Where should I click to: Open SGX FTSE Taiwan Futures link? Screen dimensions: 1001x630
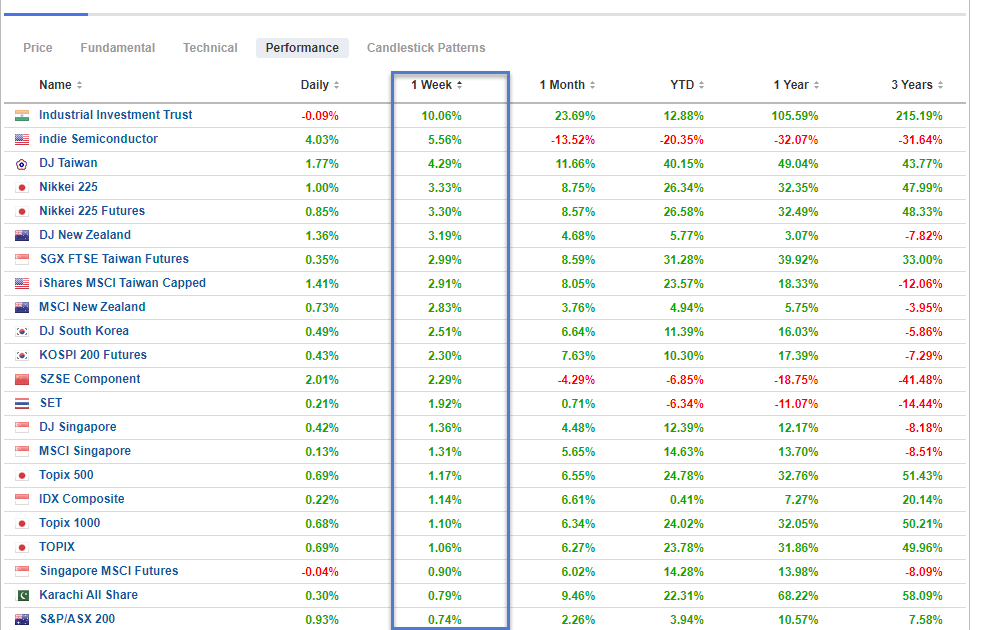click(x=114, y=259)
